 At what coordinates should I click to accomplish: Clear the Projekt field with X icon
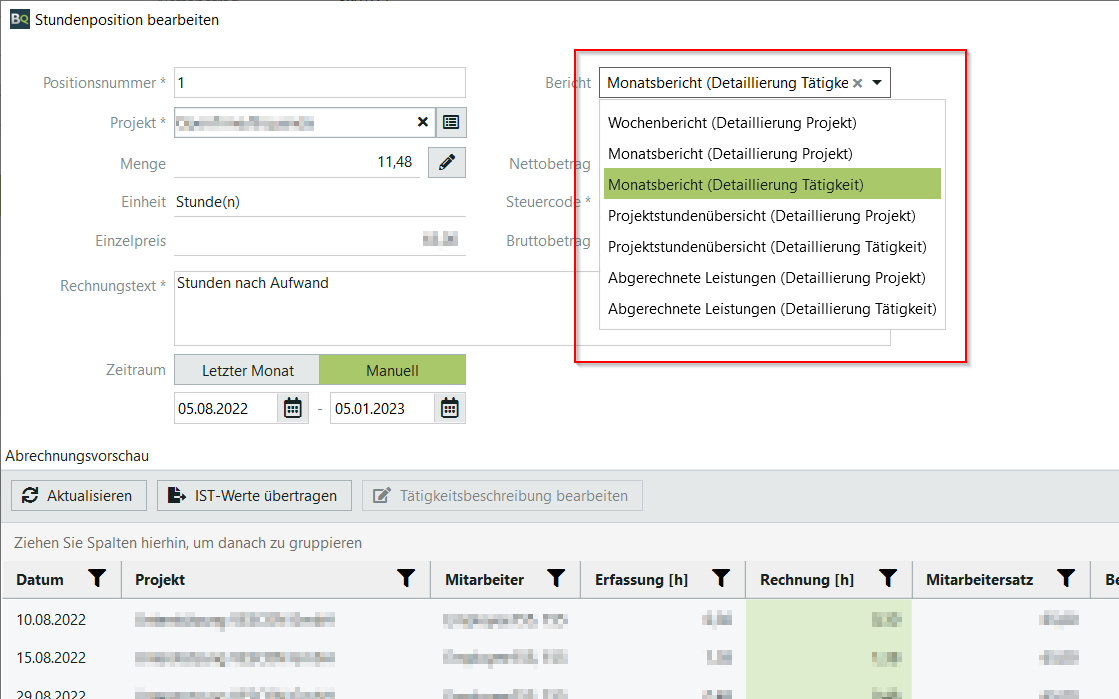(x=423, y=122)
